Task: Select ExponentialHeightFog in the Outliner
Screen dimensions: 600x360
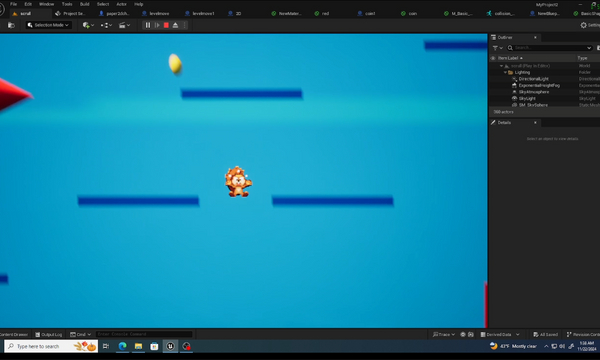Action: point(539,85)
